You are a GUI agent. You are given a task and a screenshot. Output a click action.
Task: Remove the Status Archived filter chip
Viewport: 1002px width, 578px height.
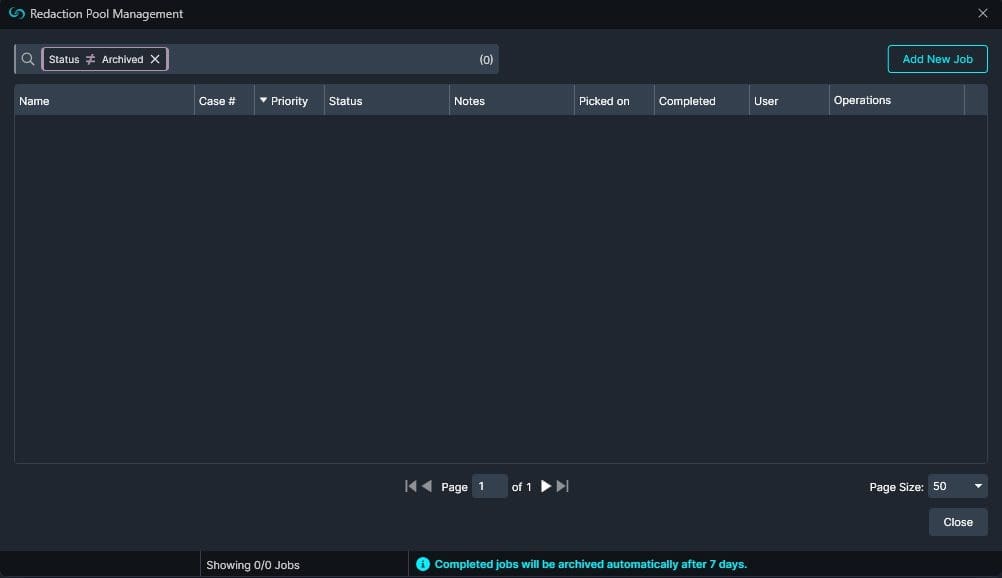(155, 59)
